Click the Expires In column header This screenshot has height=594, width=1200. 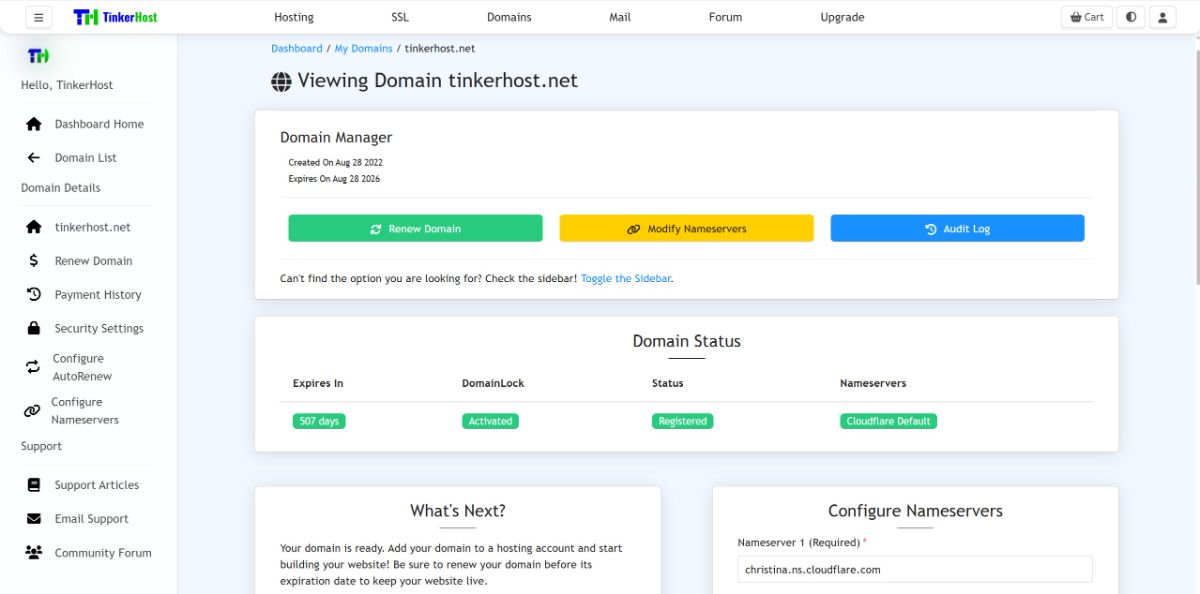click(x=318, y=383)
